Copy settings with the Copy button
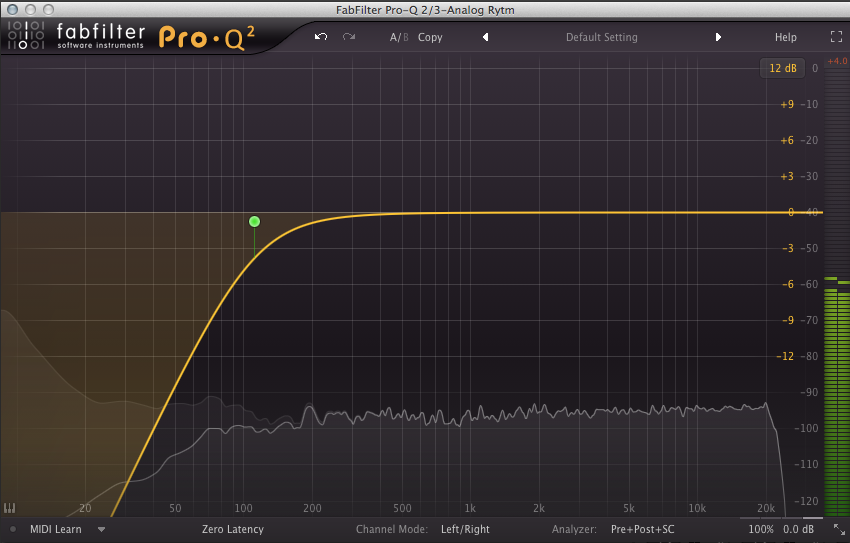The height and width of the screenshot is (543, 850). [x=430, y=37]
